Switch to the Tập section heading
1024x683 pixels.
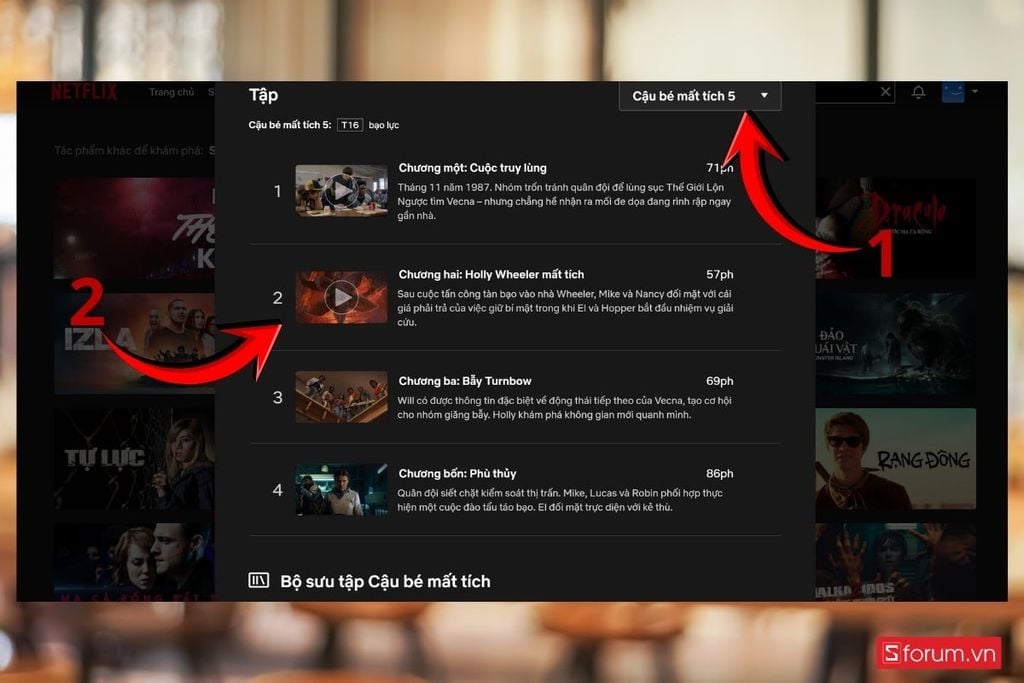(260, 94)
